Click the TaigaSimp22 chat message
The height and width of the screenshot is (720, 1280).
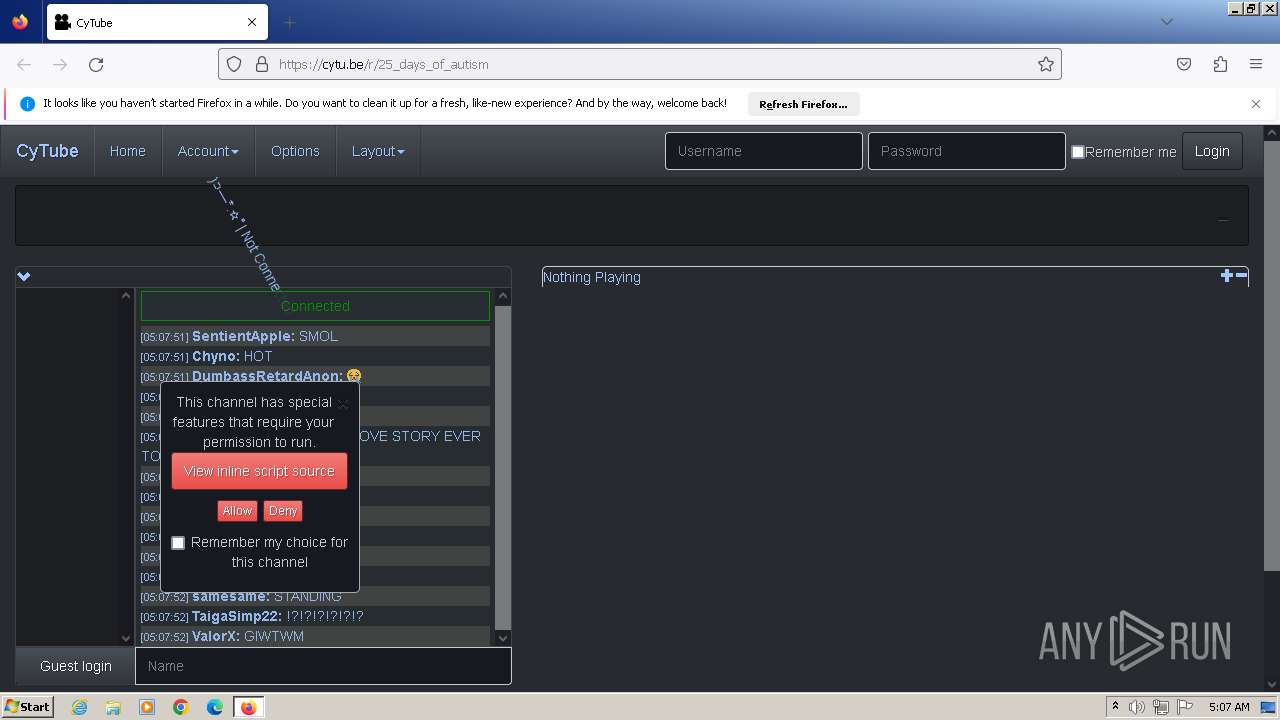pos(315,616)
